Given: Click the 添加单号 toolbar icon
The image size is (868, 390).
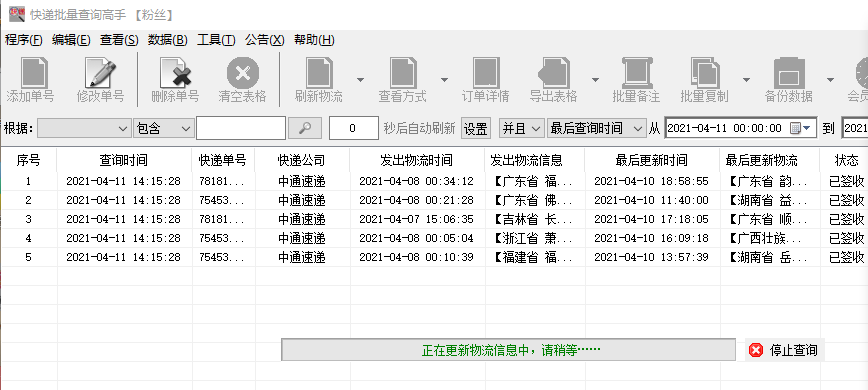Looking at the screenshot, I should click(34, 72).
